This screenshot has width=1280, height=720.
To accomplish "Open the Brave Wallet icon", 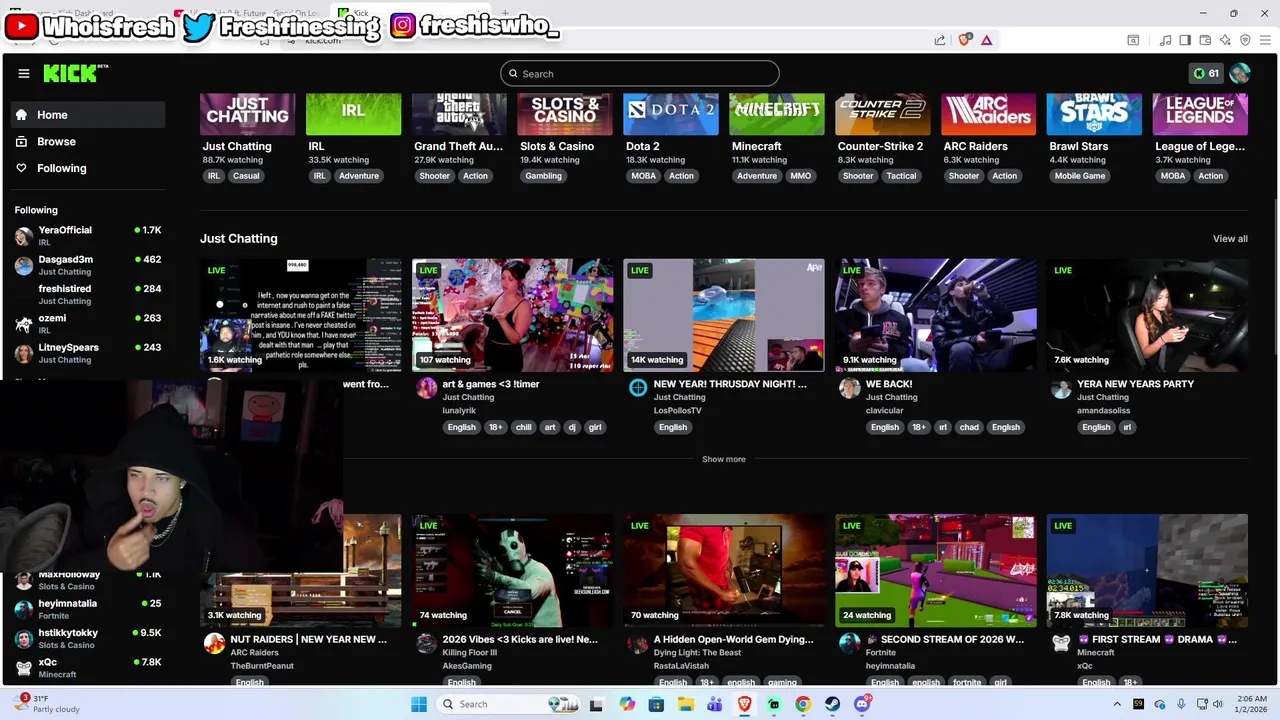I will pyautogui.click(x=1205, y=40).
